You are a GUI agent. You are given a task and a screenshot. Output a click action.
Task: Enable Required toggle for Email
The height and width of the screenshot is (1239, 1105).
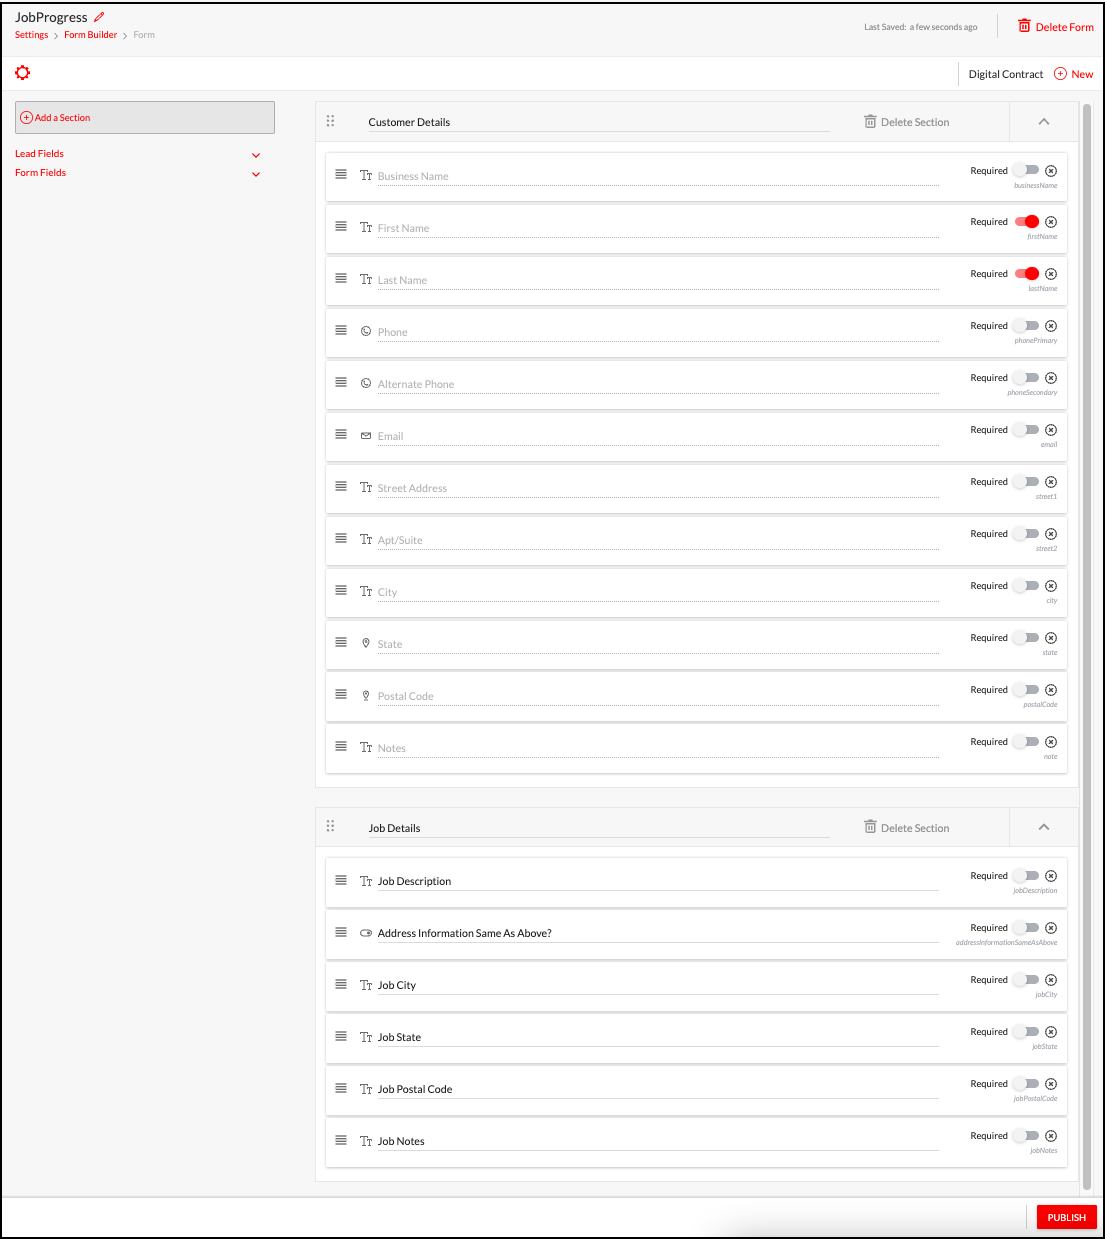(1027, 430)
